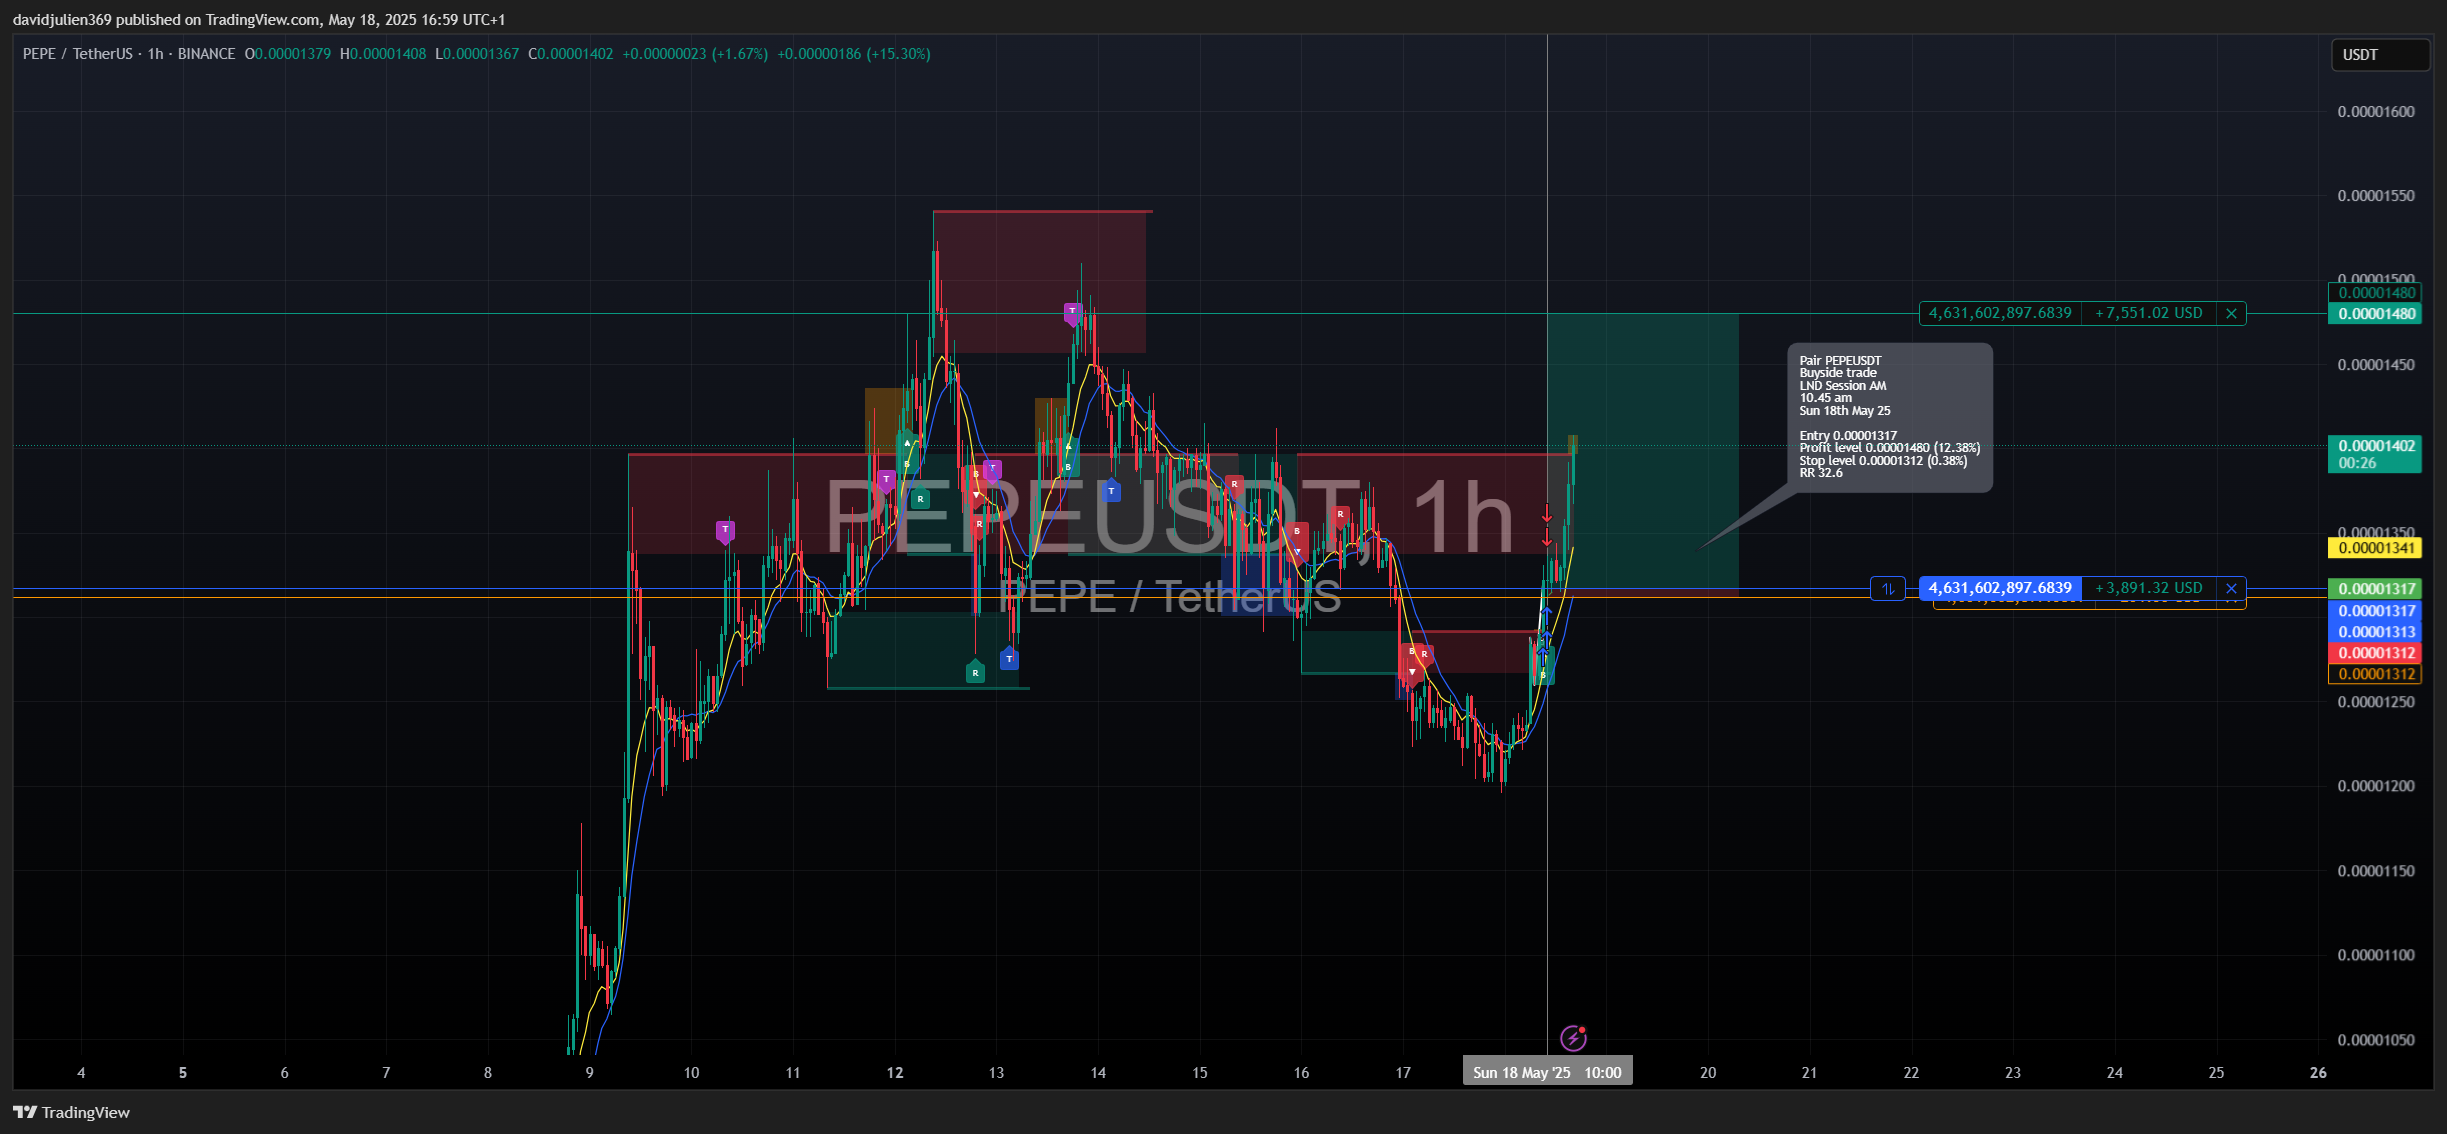Close the take-profit order at 0.00001480
This screenshot has height=1134, width=2447.
click(2231, 313)
